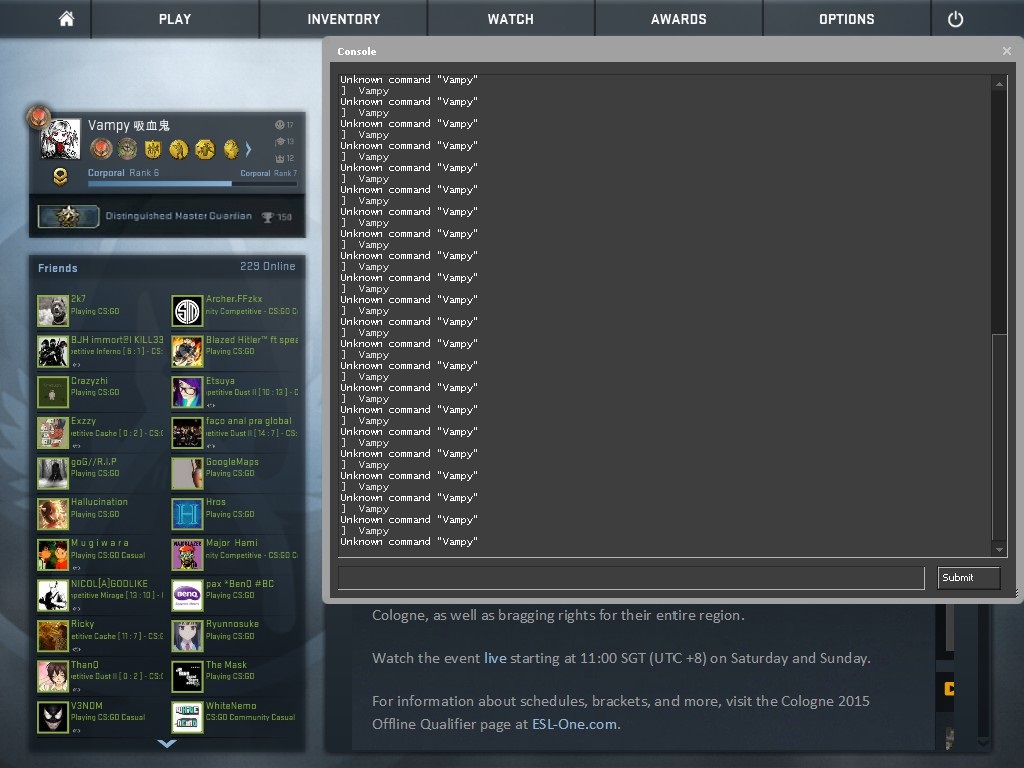This screenshot has width=1024, height=768.
Task: Click the teacher commendation icon showing 13
Action: (x=280, y=141)
